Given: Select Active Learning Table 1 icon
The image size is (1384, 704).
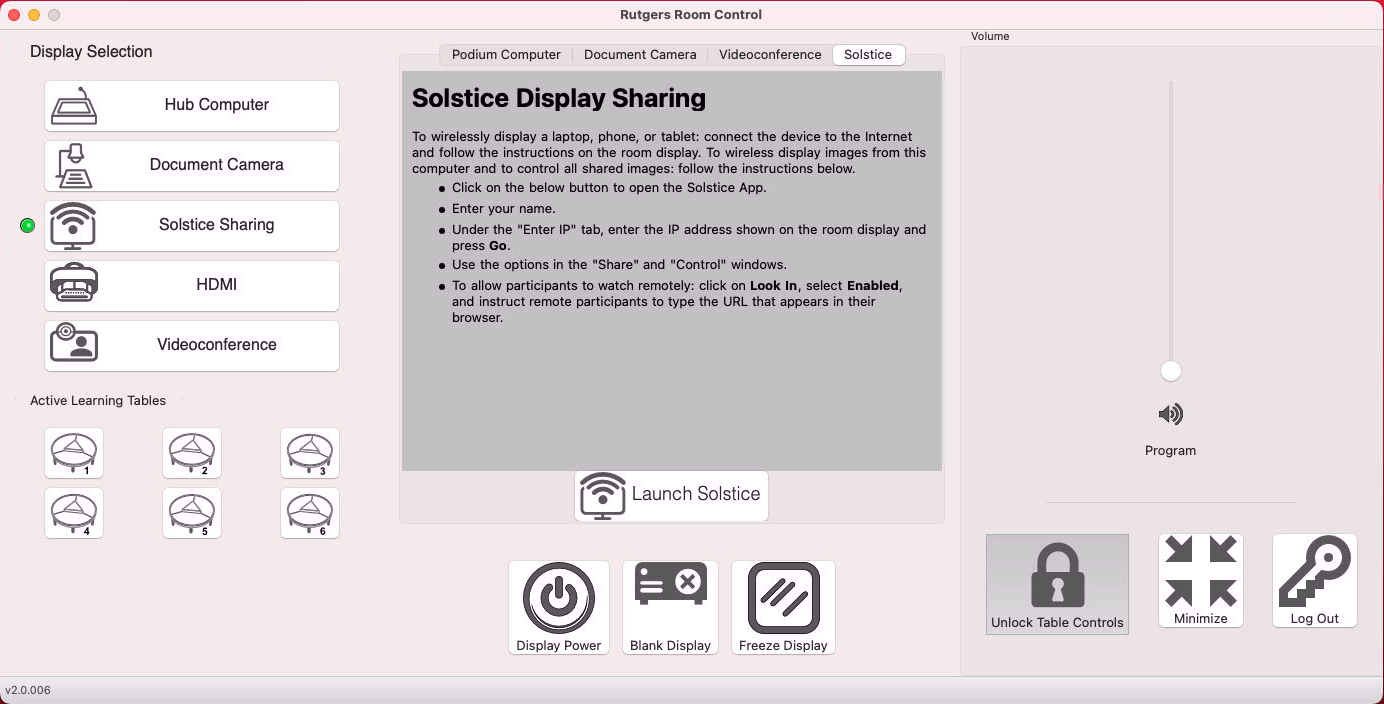Looking at the screenshot, I should [73, 452].
